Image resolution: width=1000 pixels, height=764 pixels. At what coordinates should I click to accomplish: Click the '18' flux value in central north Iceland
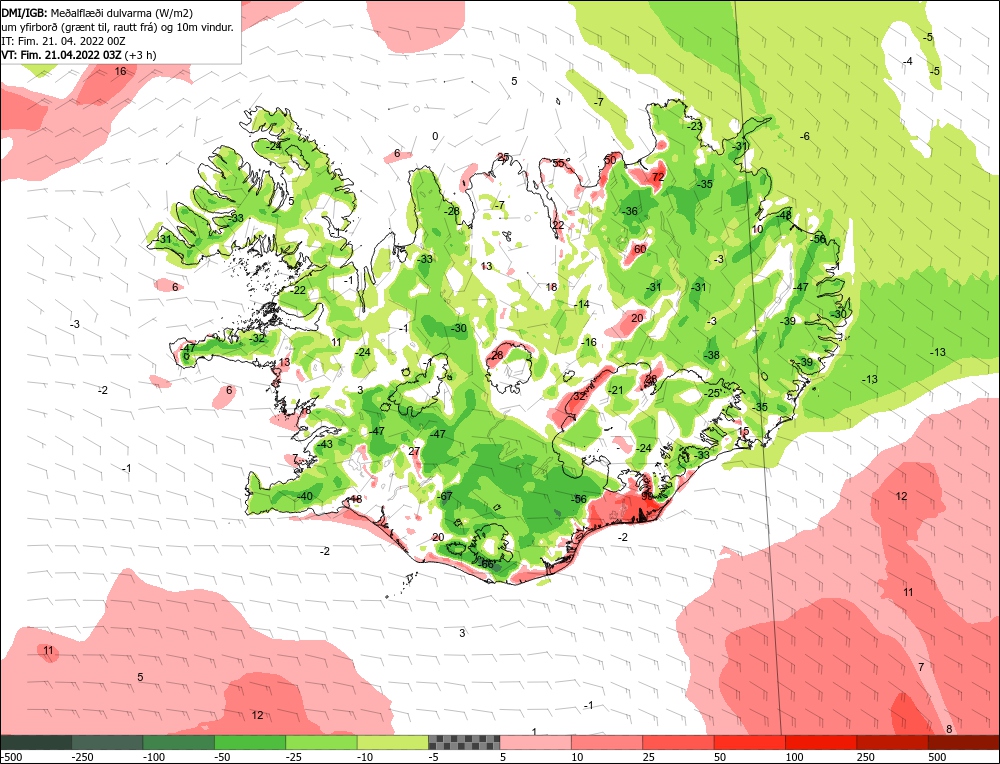[x=551, y=287]
